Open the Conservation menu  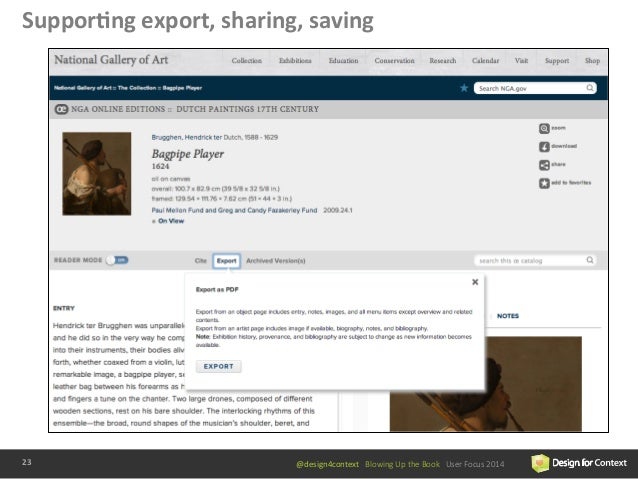394,61
